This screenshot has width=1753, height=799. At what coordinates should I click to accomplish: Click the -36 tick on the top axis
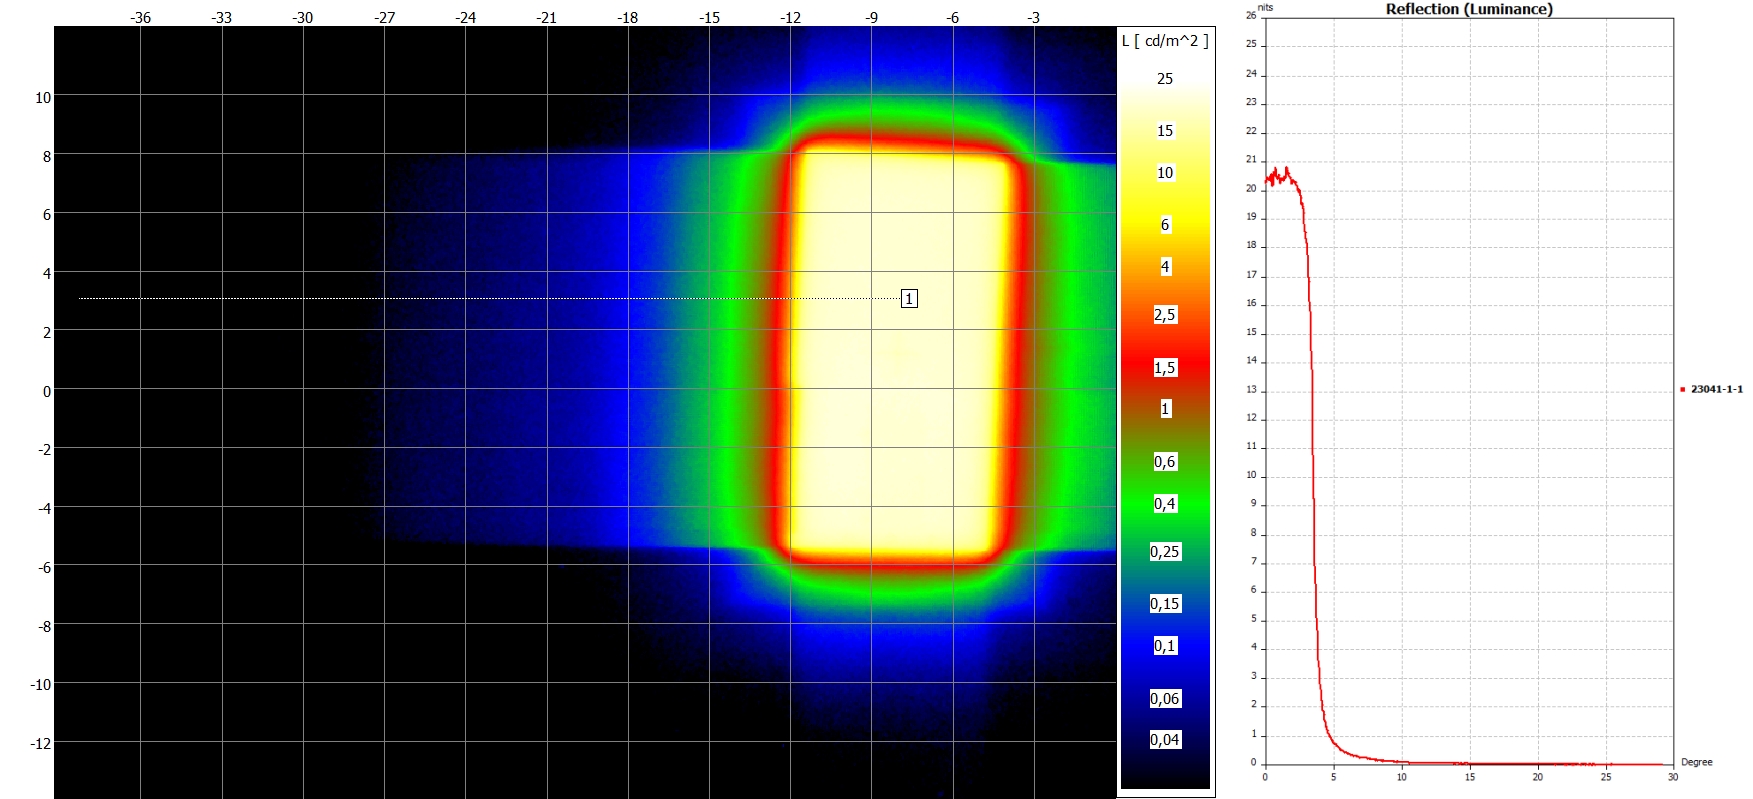click(x=141, y=18)
